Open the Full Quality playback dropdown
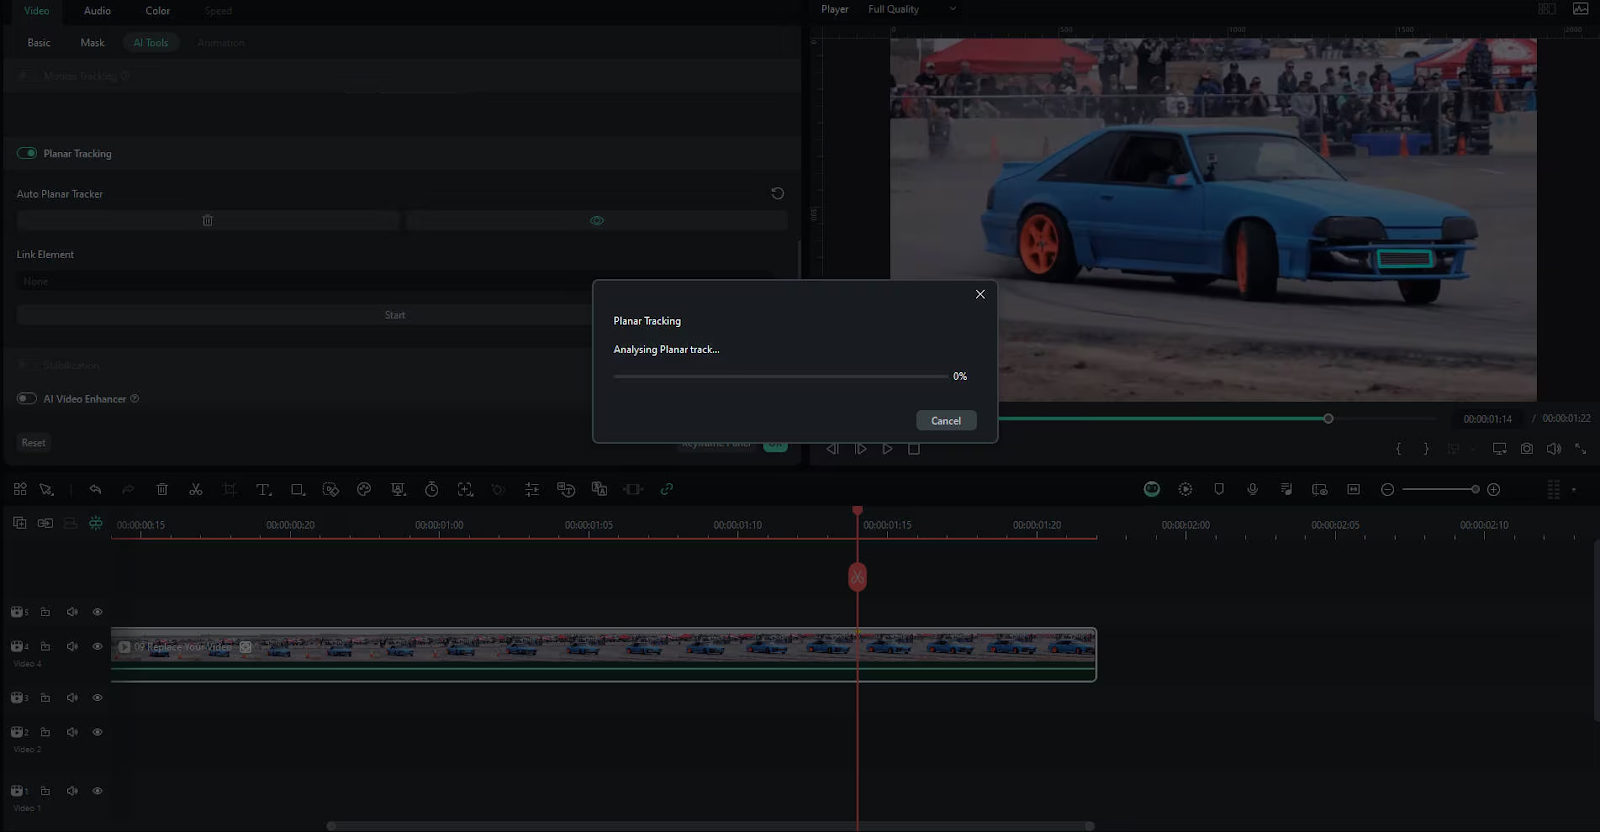 coord(911,10)
